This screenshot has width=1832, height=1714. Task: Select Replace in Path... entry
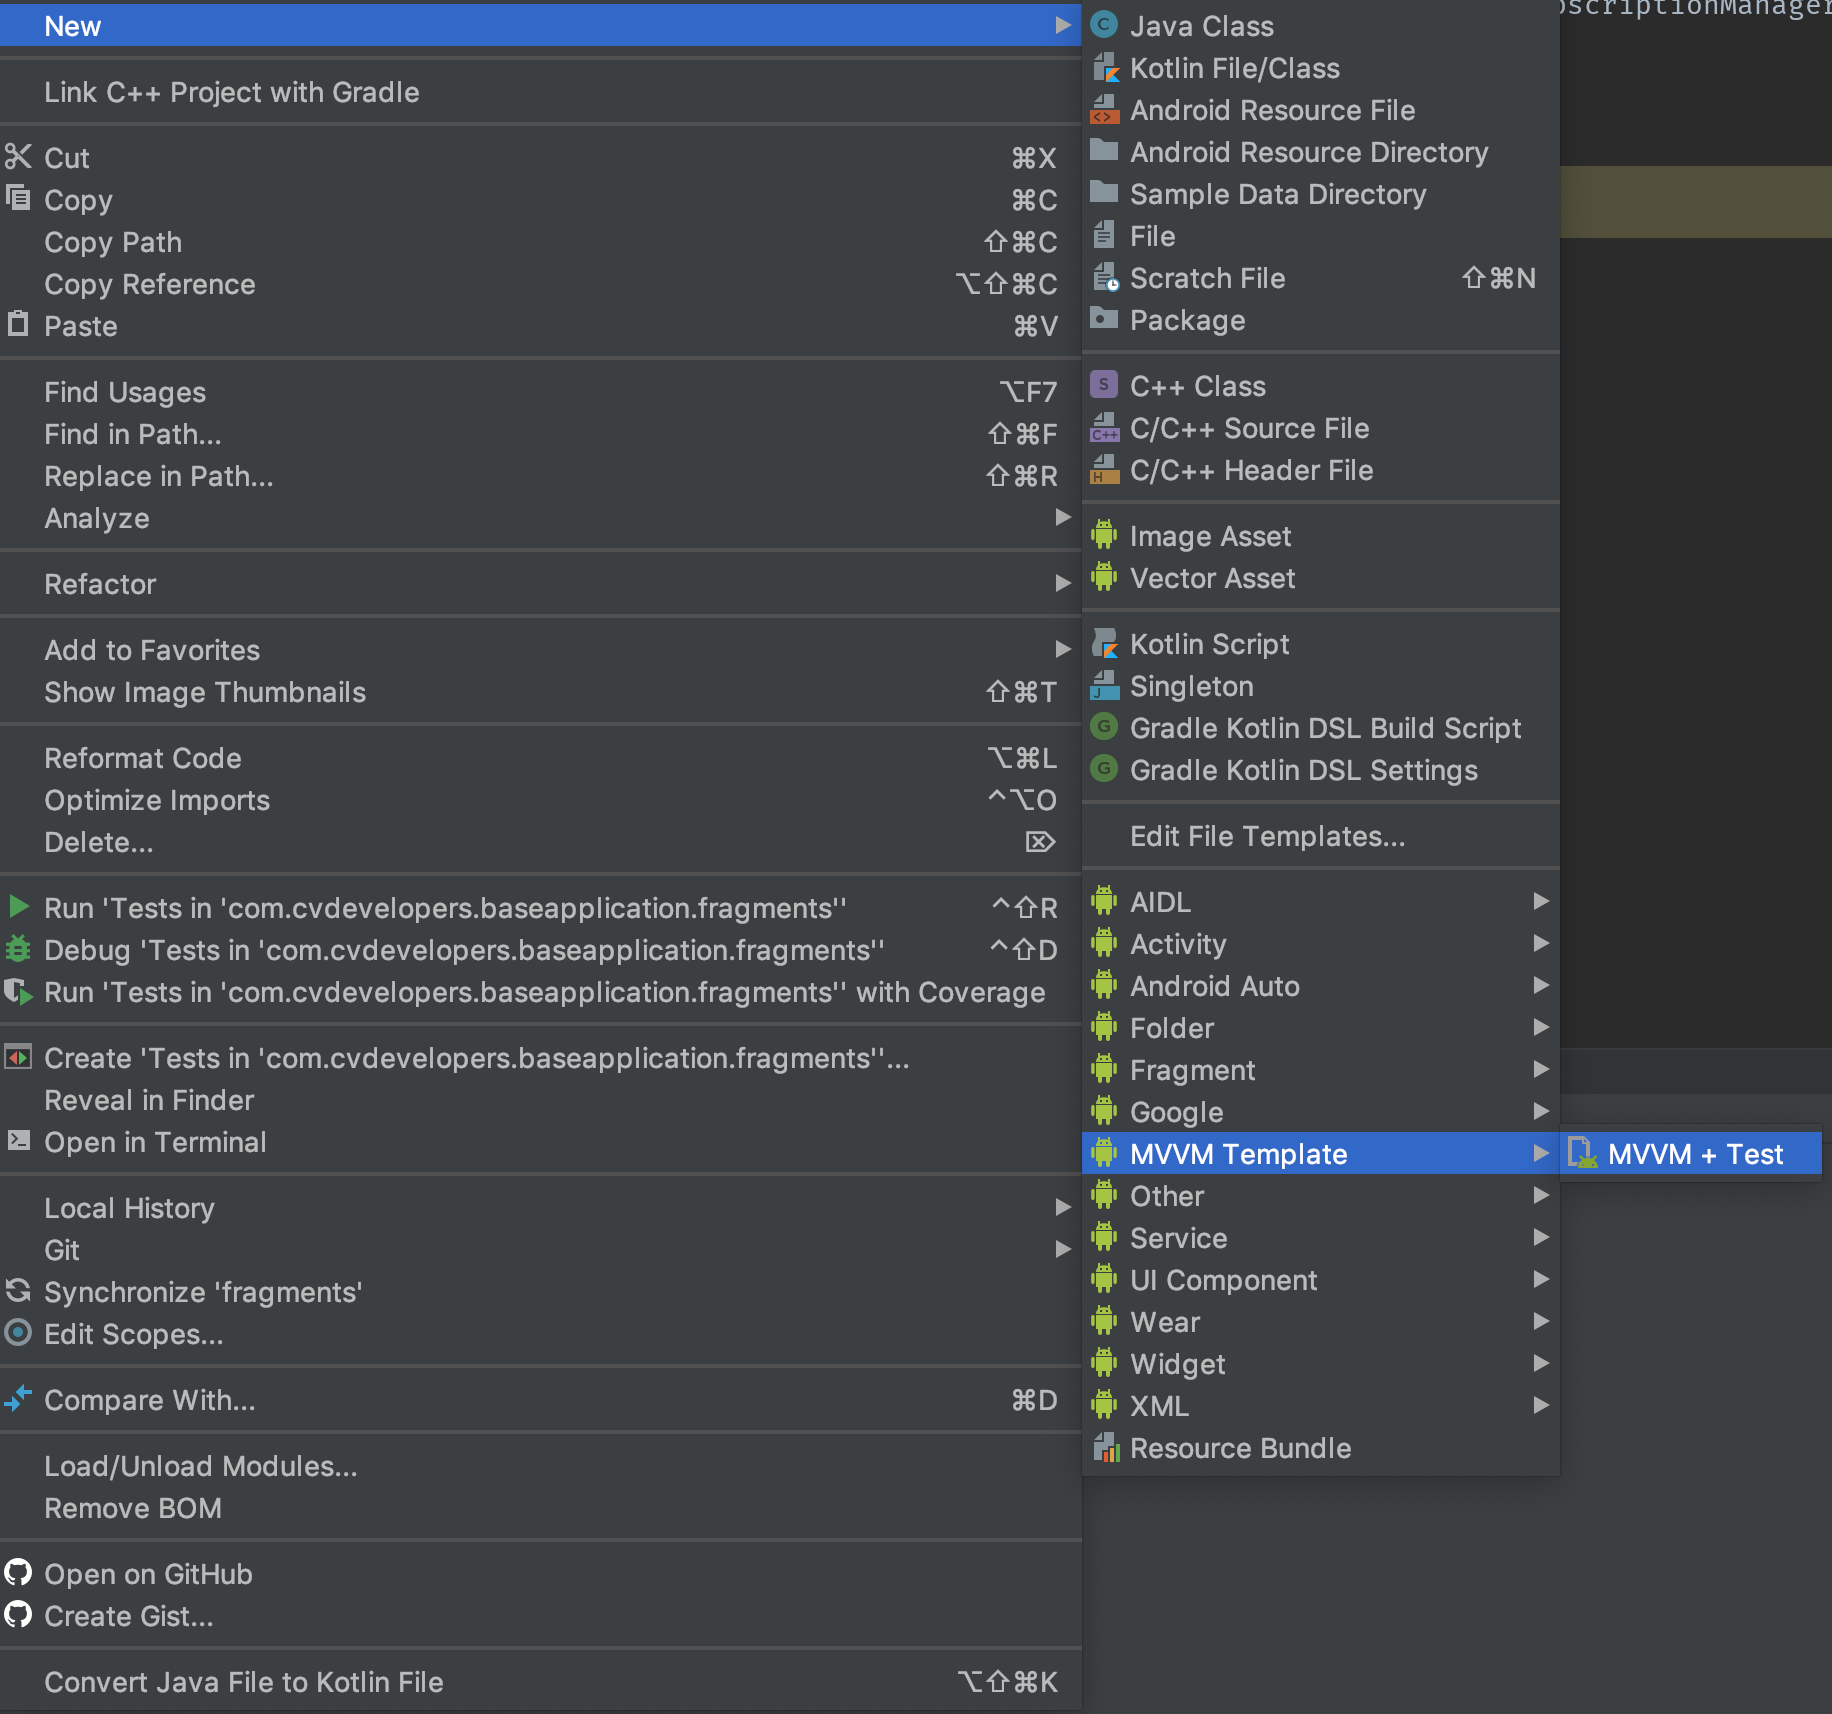540,476
